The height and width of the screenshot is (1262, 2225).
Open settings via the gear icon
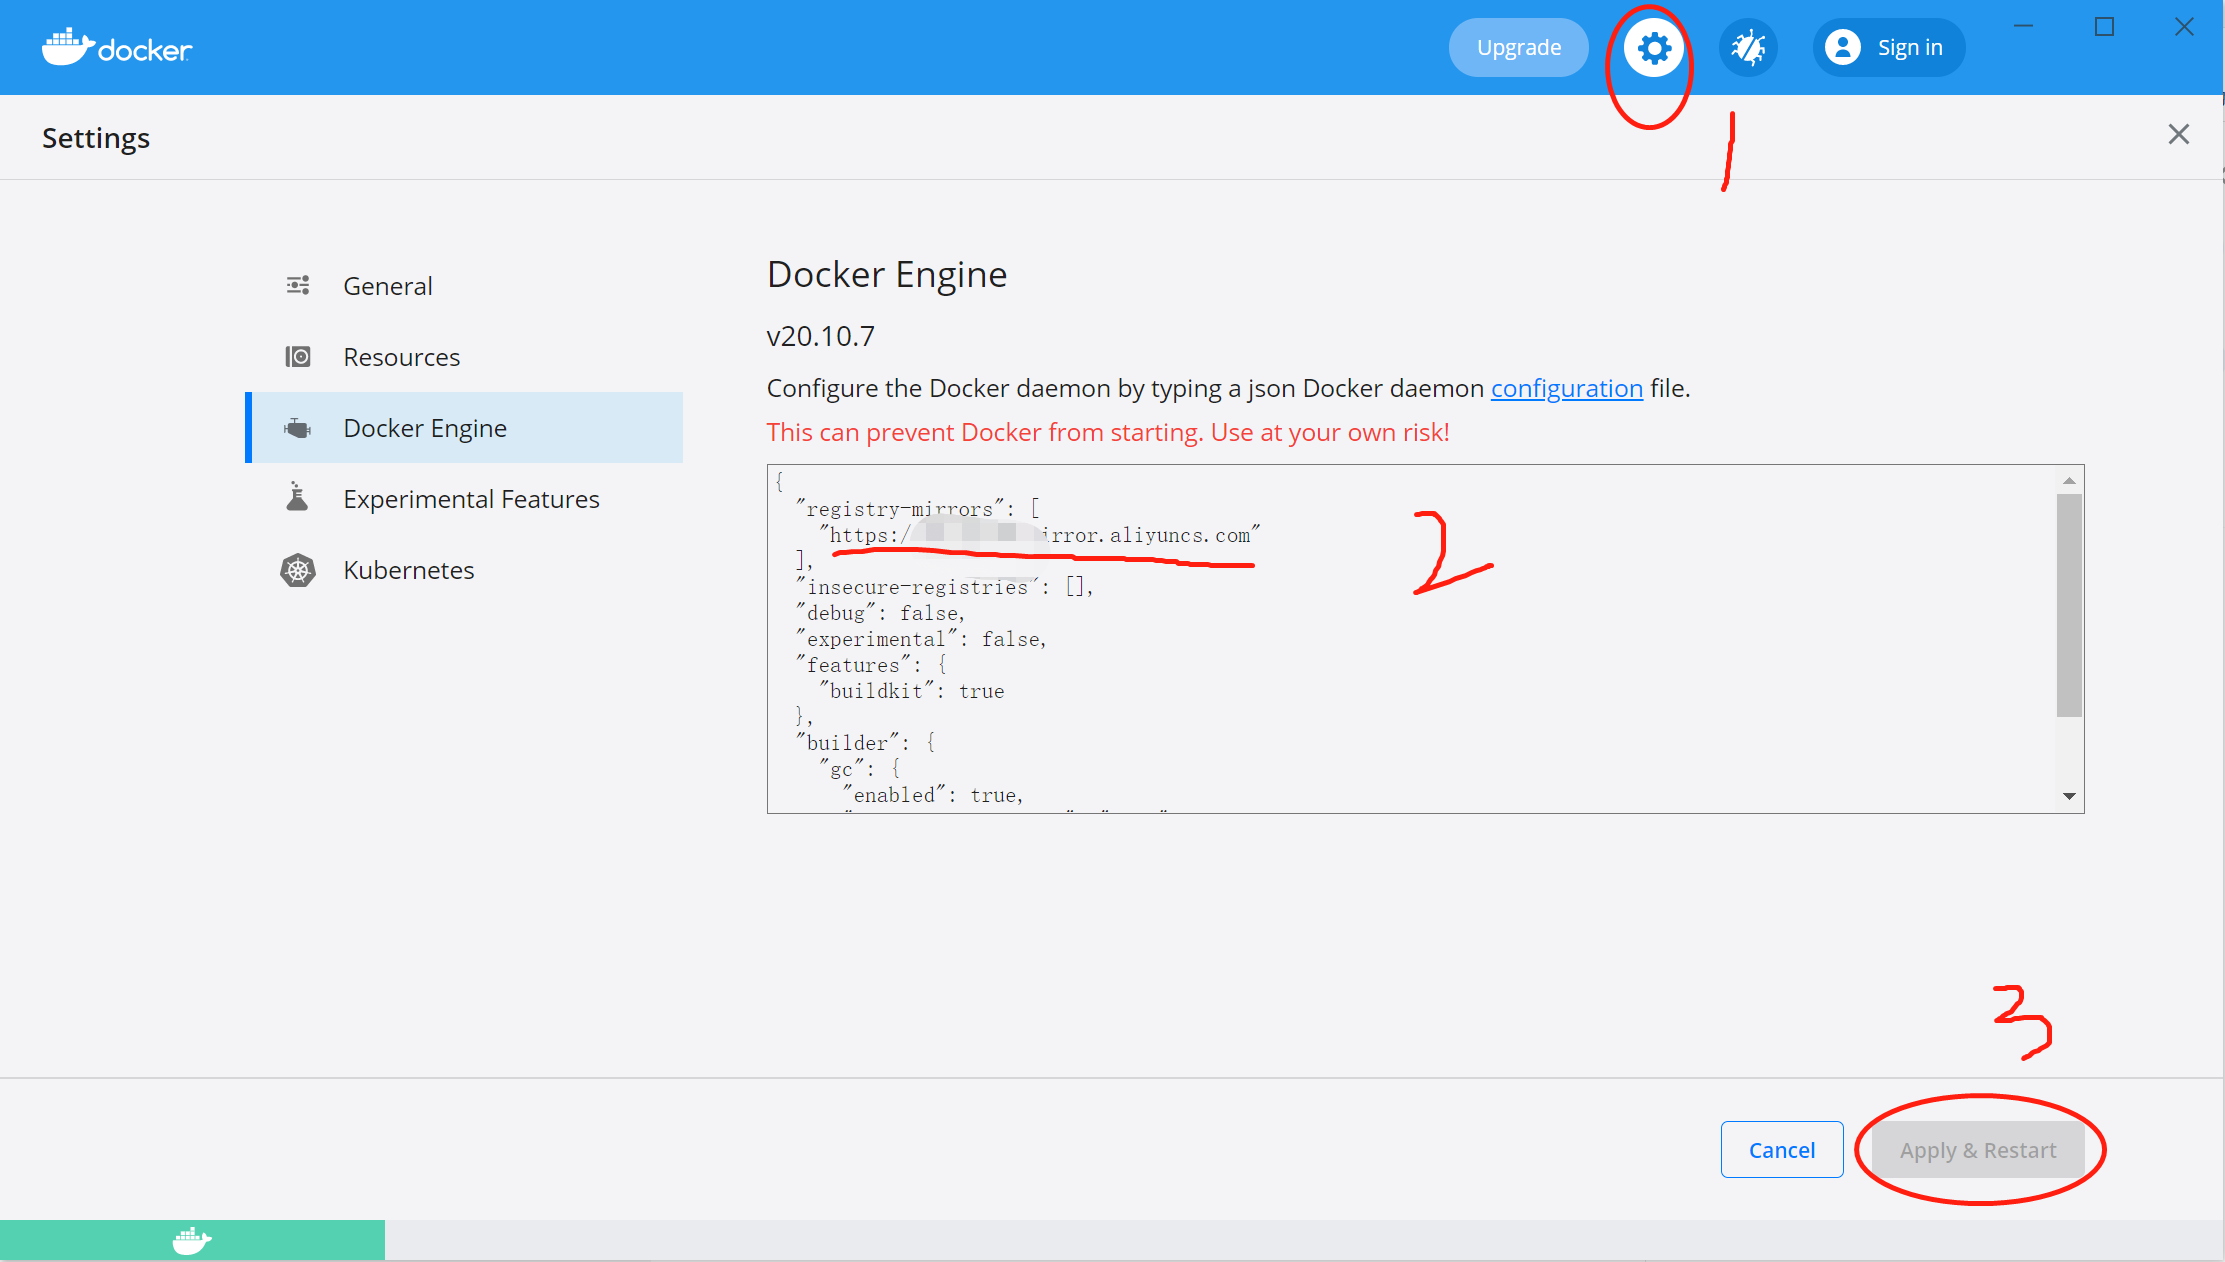click(x=1653, y=47)
